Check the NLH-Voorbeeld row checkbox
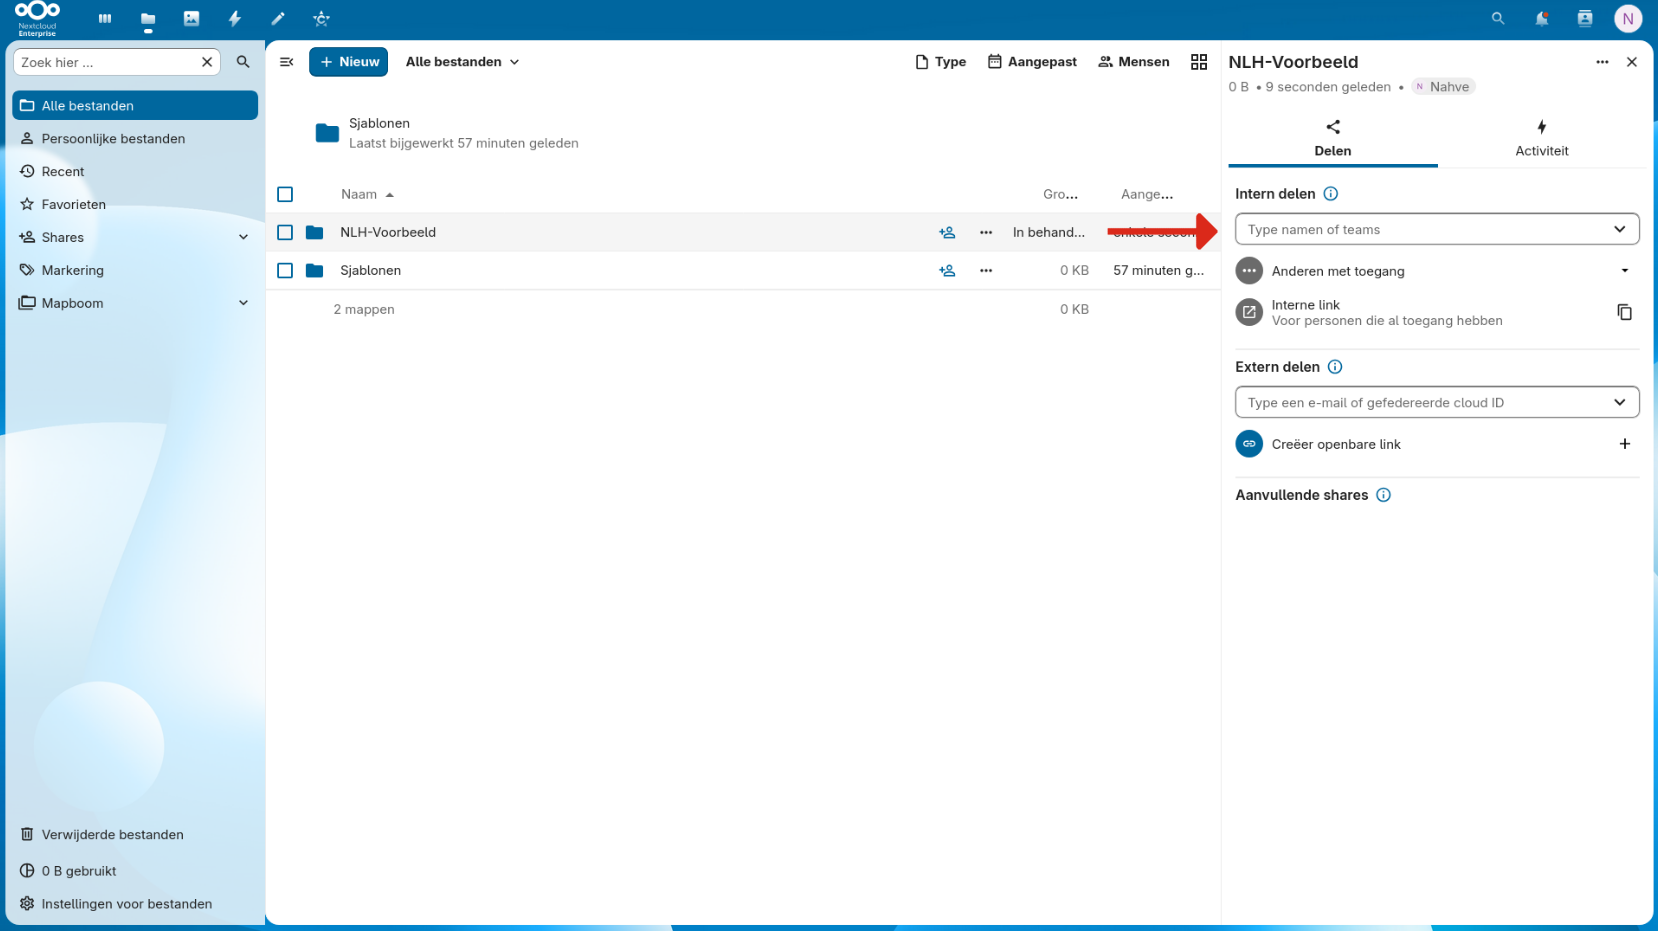This screenshot has width=1658, height=931. [285, 232]
